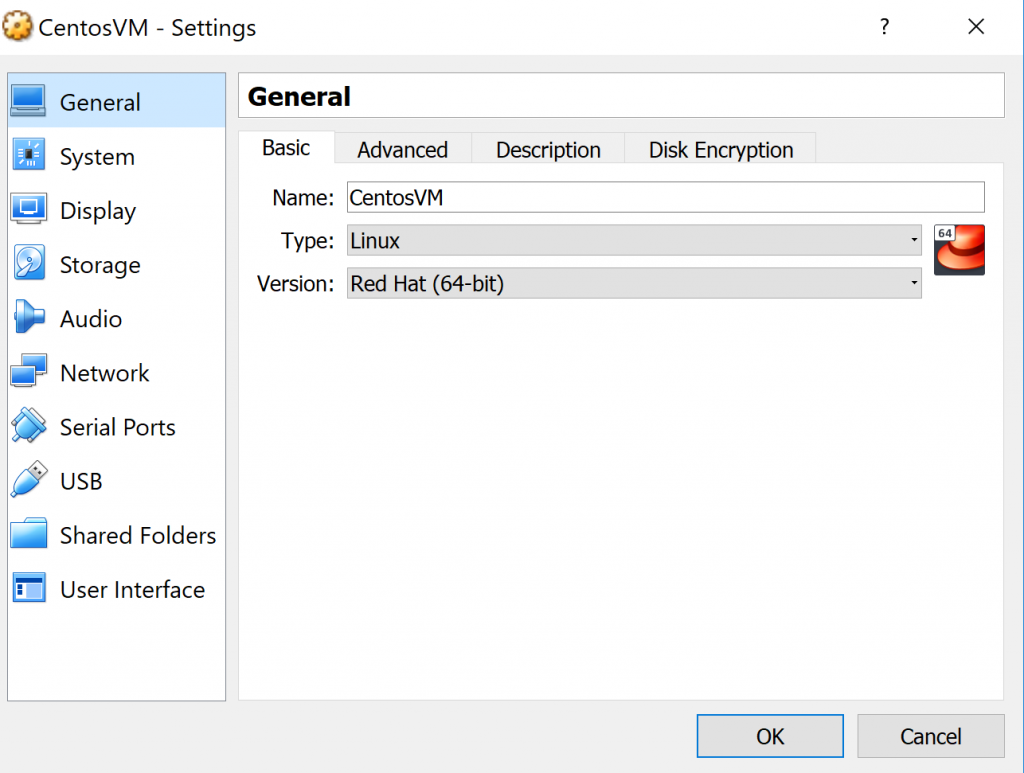
Task: Click the Shared Folders folder icon
Action: pyautogui.click(x=28, y=534)
